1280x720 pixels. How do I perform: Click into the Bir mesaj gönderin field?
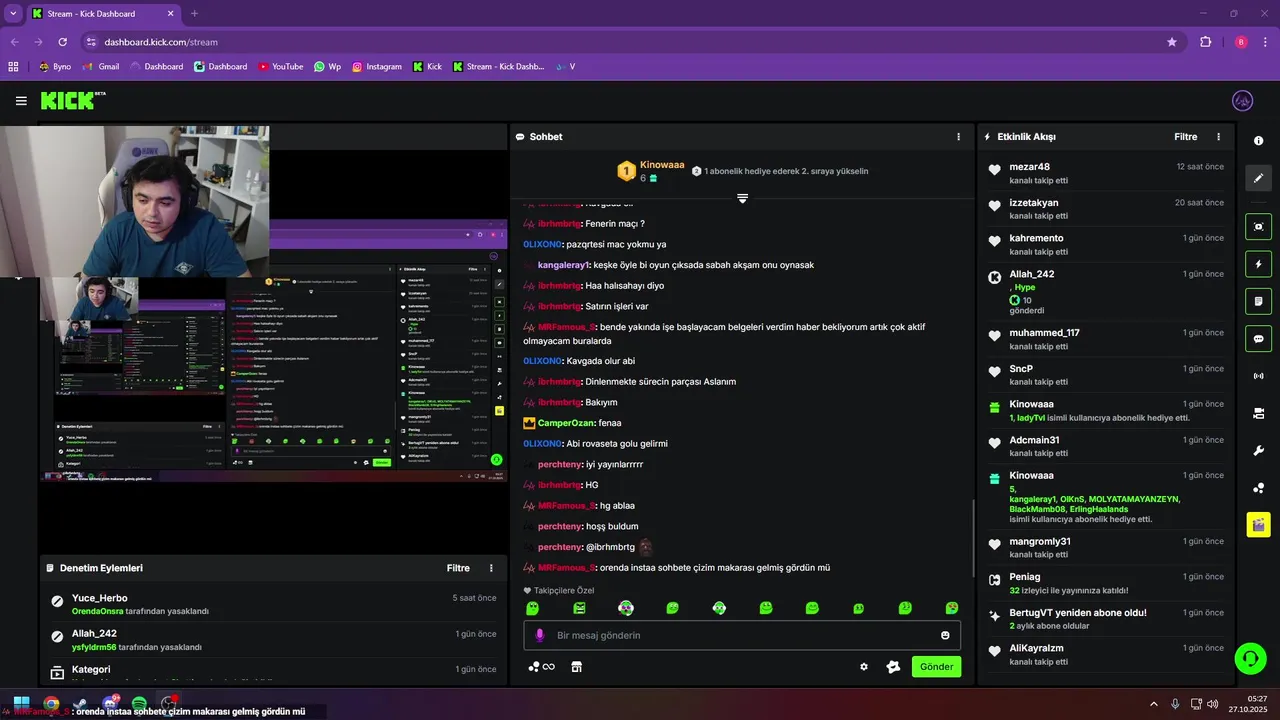pyautogui.click(x=742, y=635)
